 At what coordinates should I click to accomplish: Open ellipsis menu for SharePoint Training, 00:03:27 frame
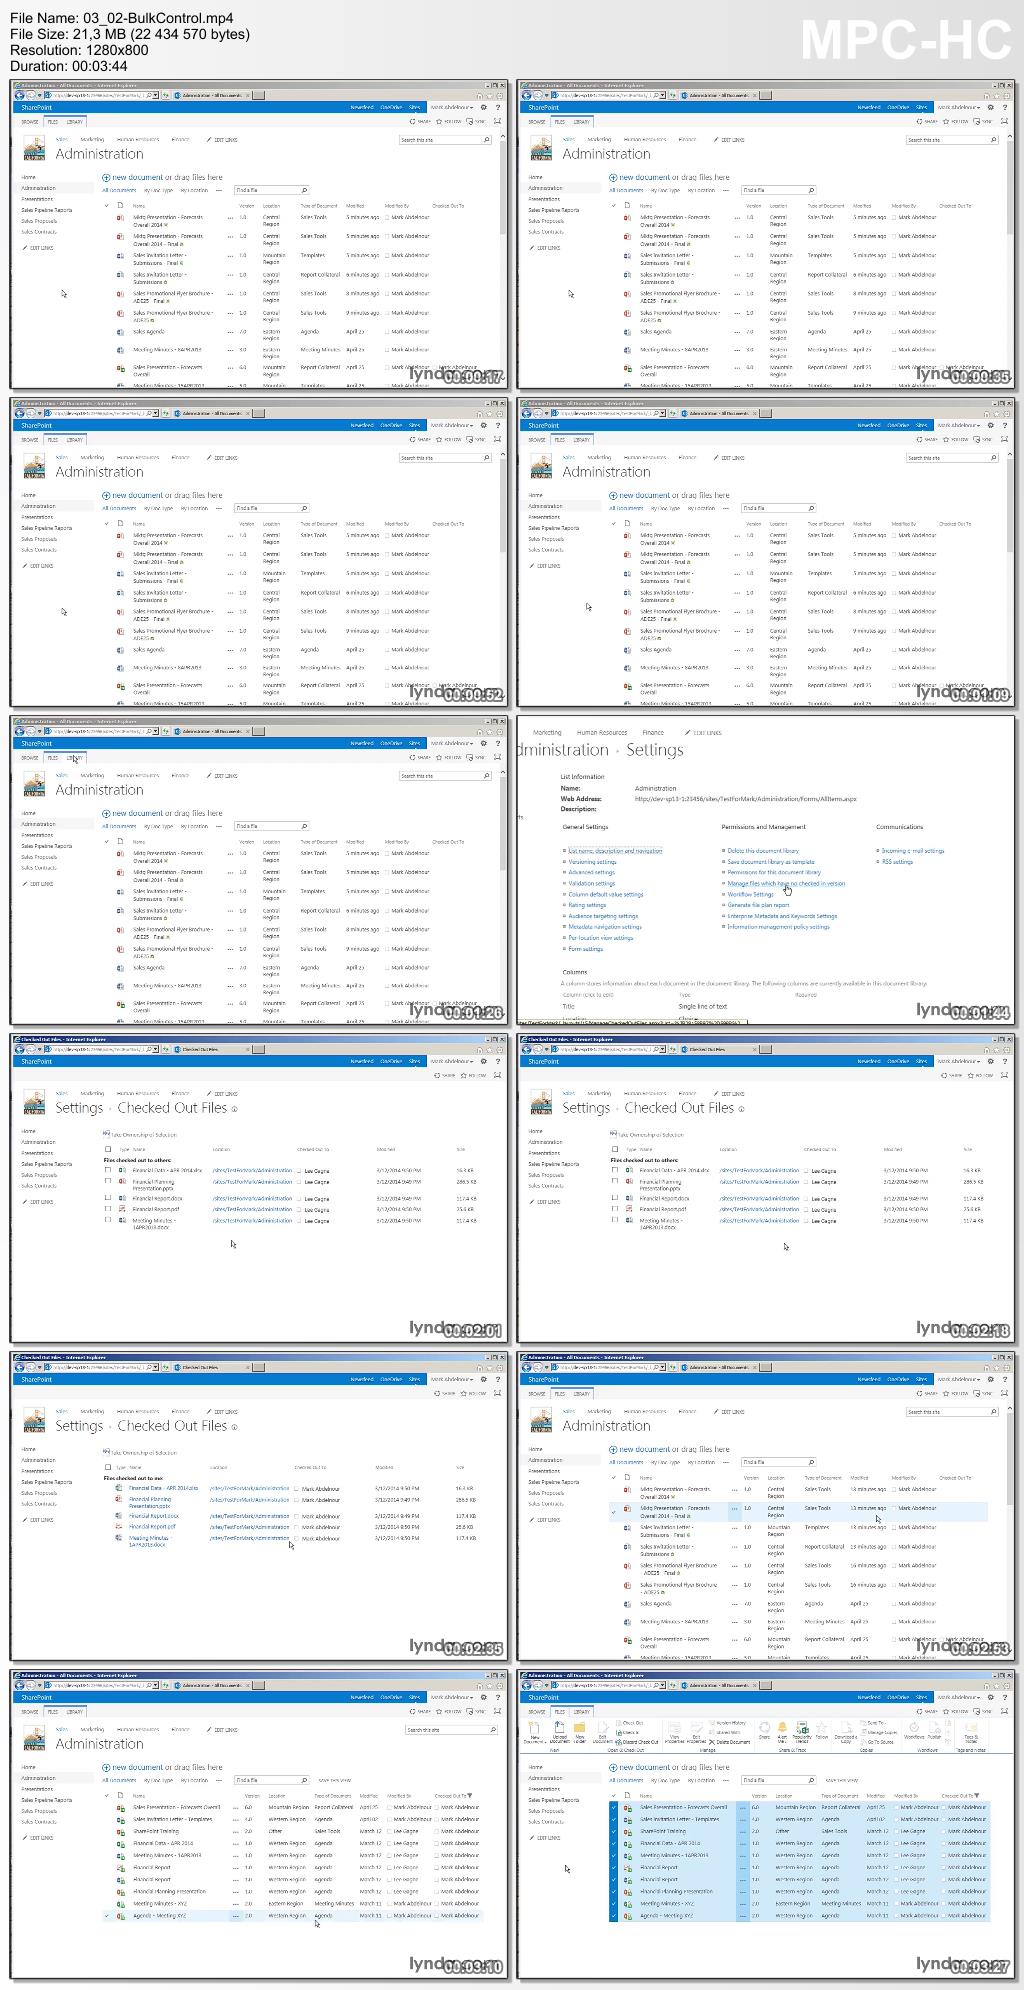click(x=743, y=1831)
